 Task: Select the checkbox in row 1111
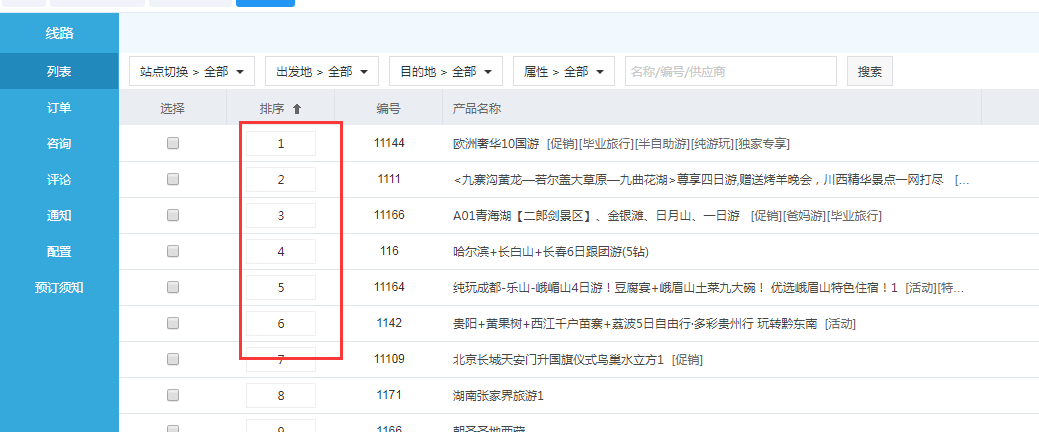click(173, 179)
